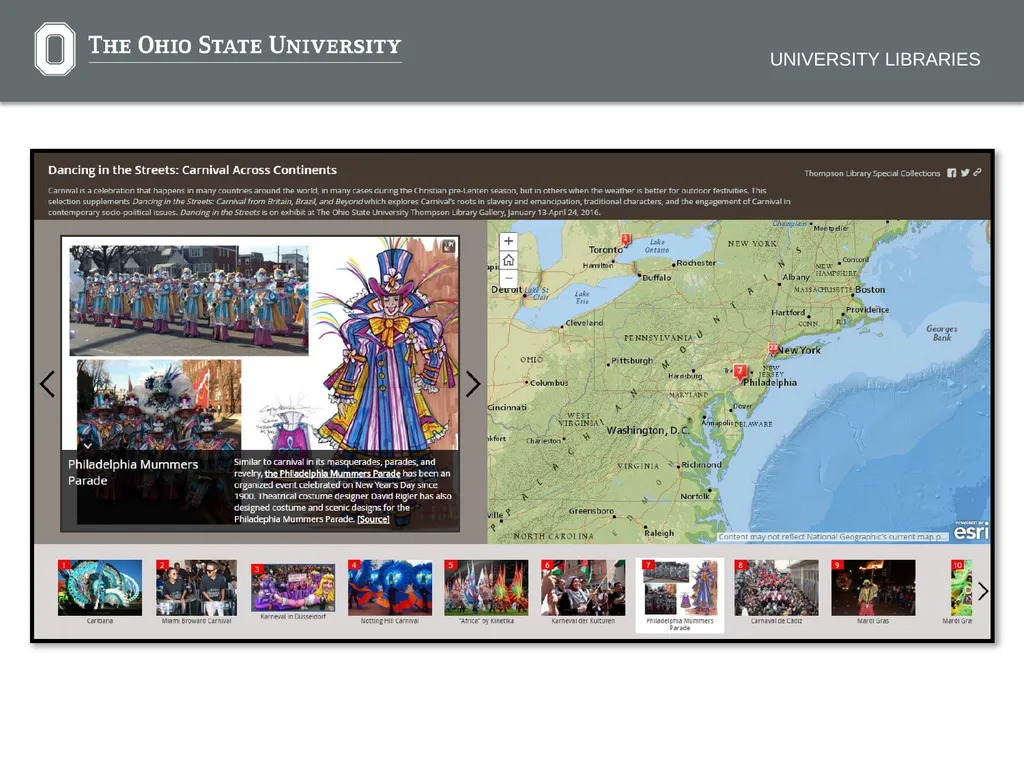The image size is (1024, 768).
Task: Click the University Libraries header text
Action: click(875, 59)
